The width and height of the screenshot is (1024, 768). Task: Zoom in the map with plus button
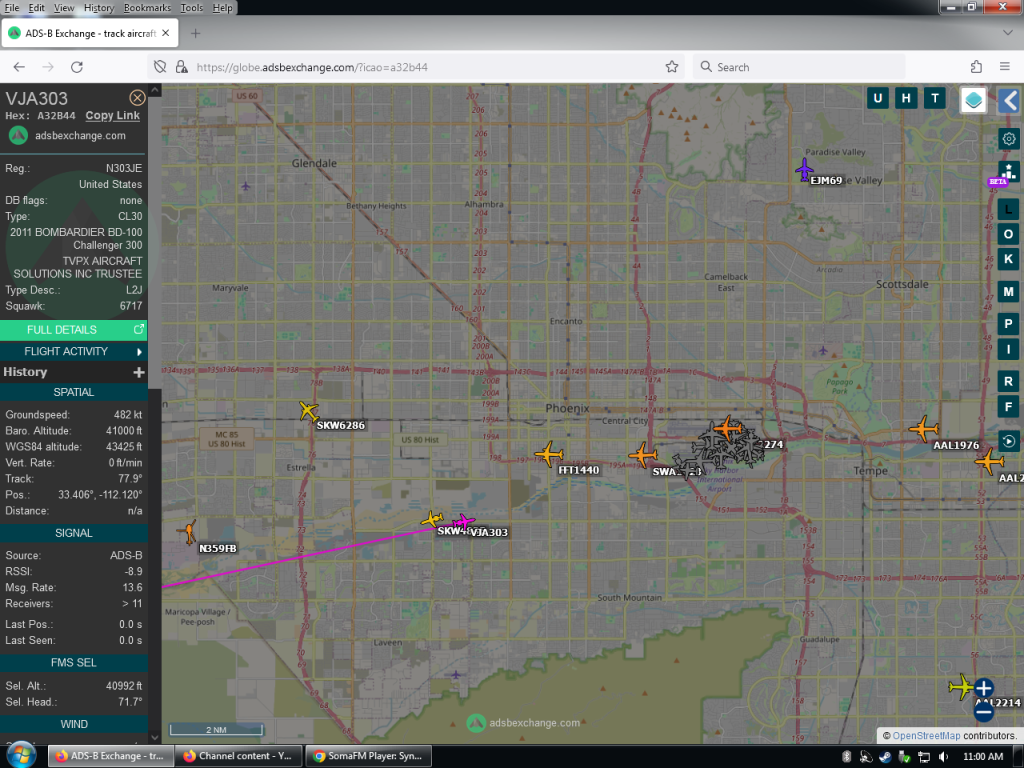point(984,688)
